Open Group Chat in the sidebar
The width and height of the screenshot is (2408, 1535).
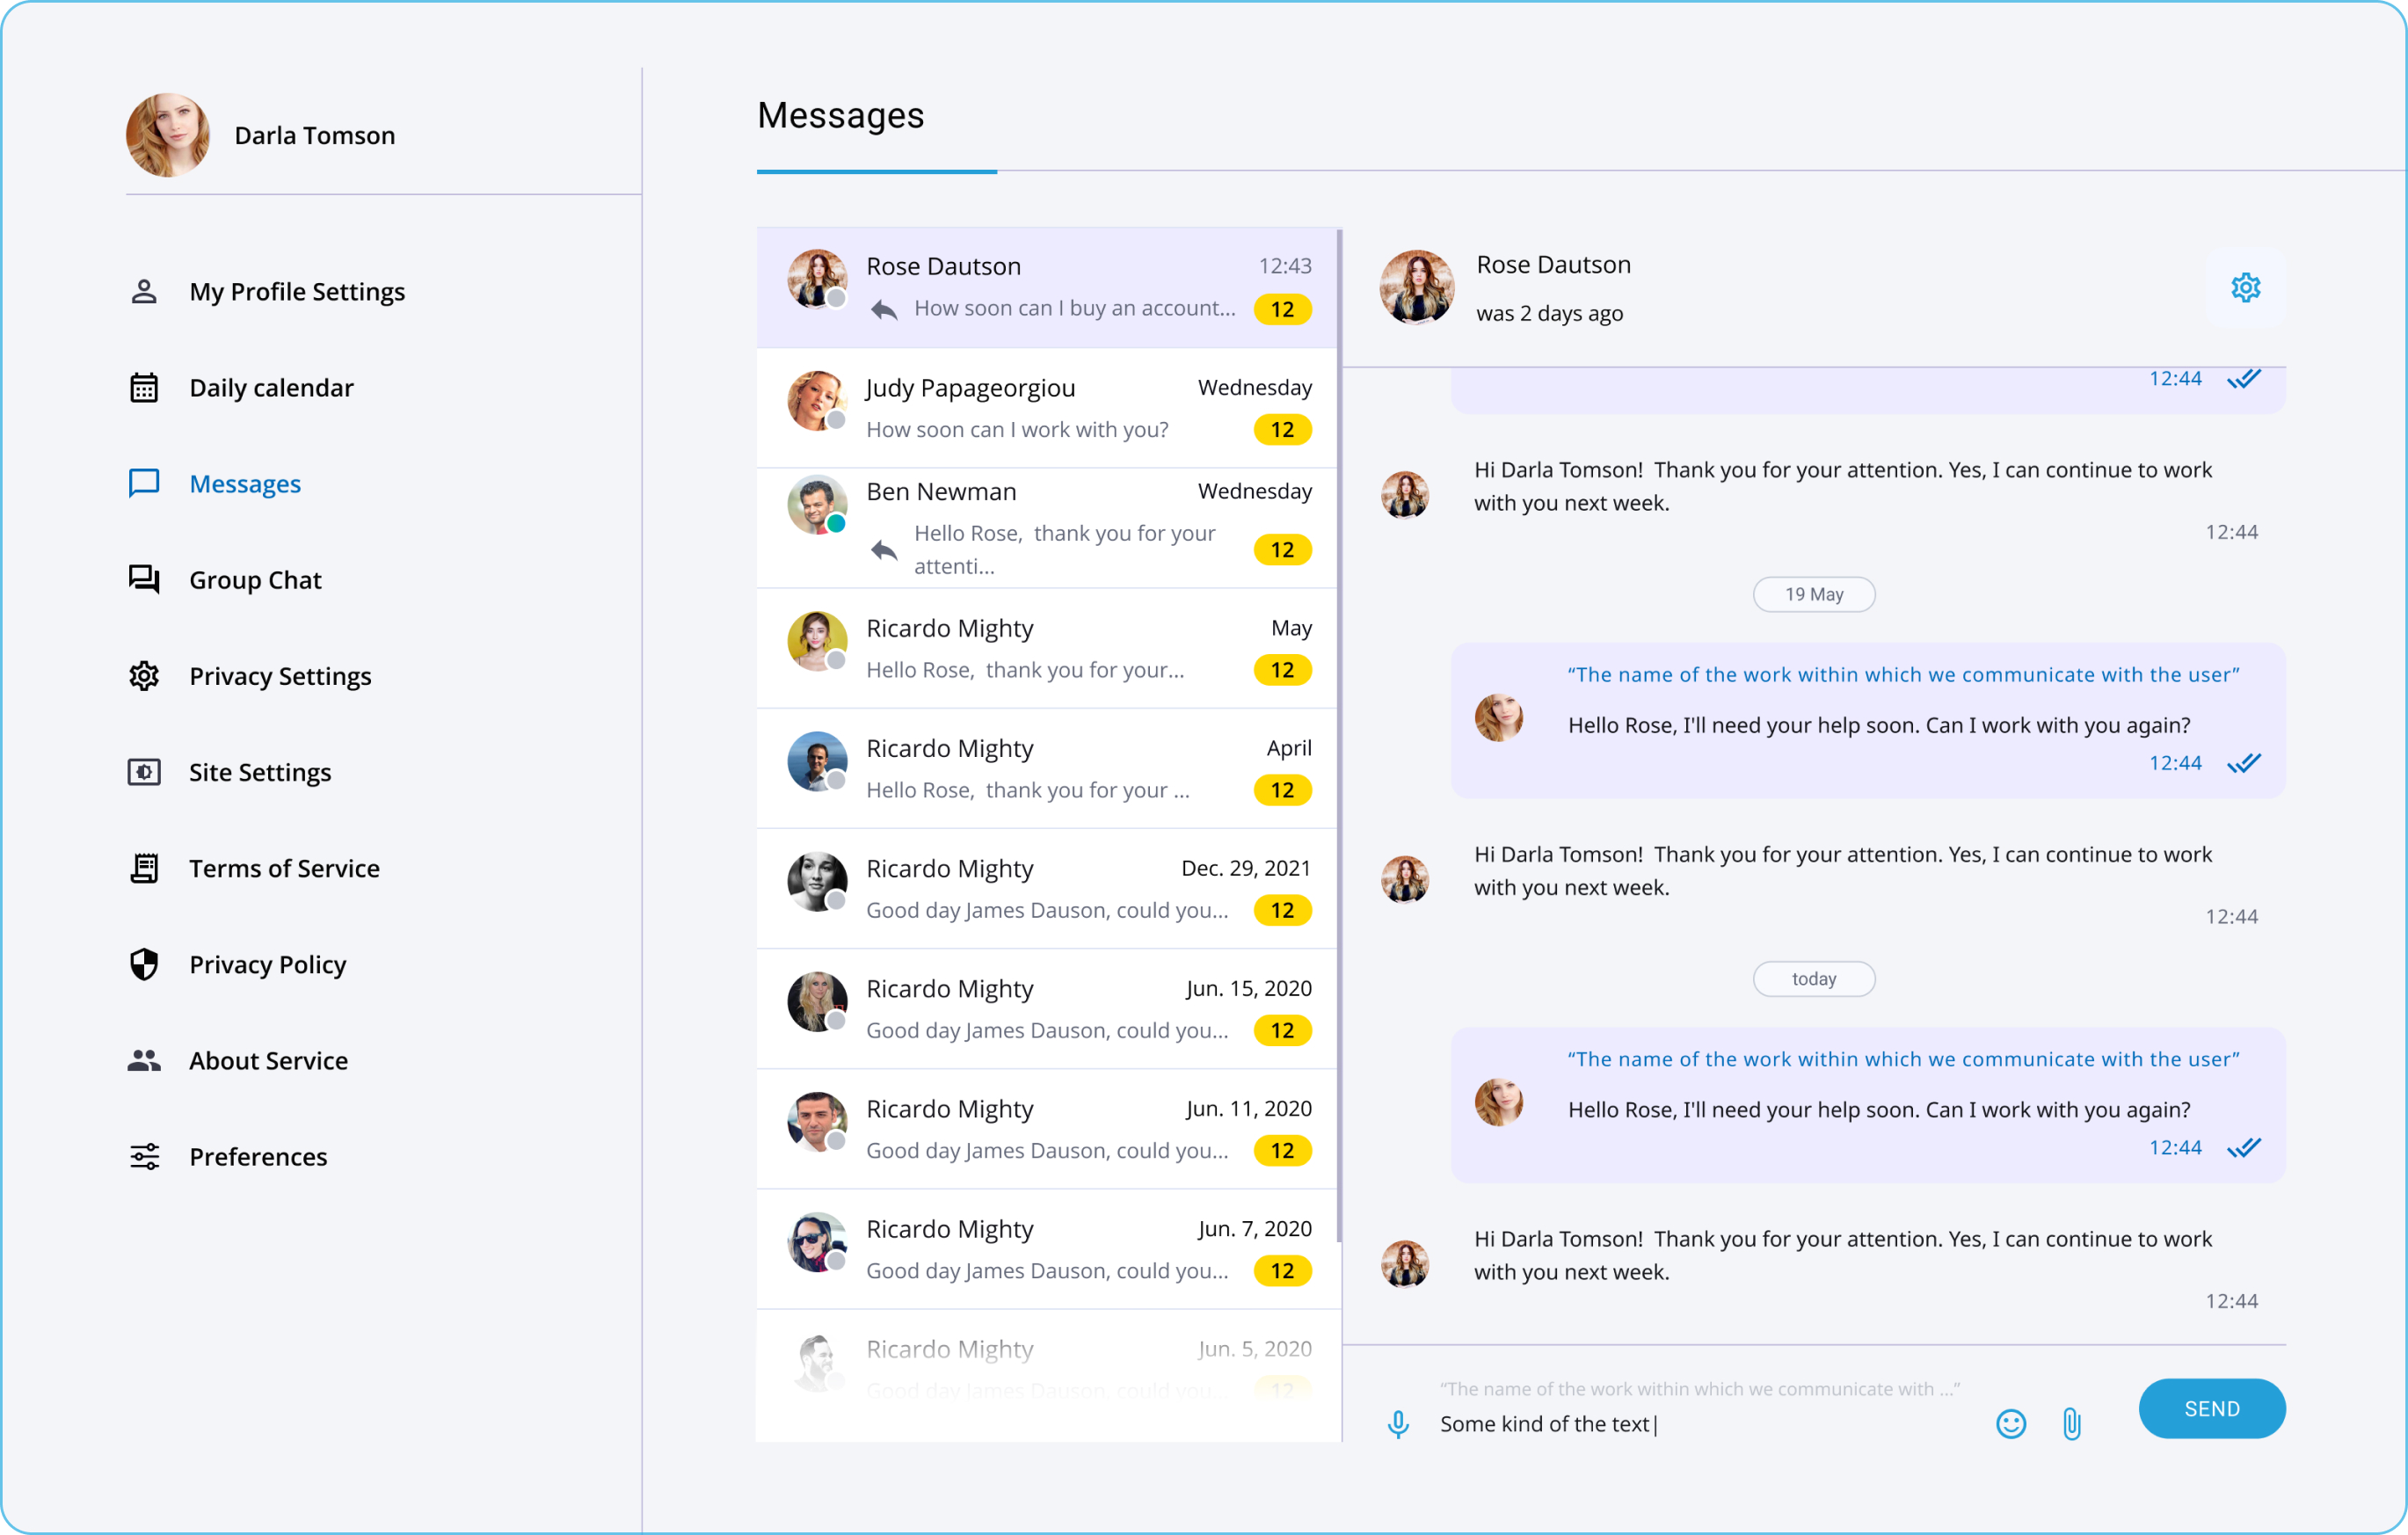(x=255, y=580)
